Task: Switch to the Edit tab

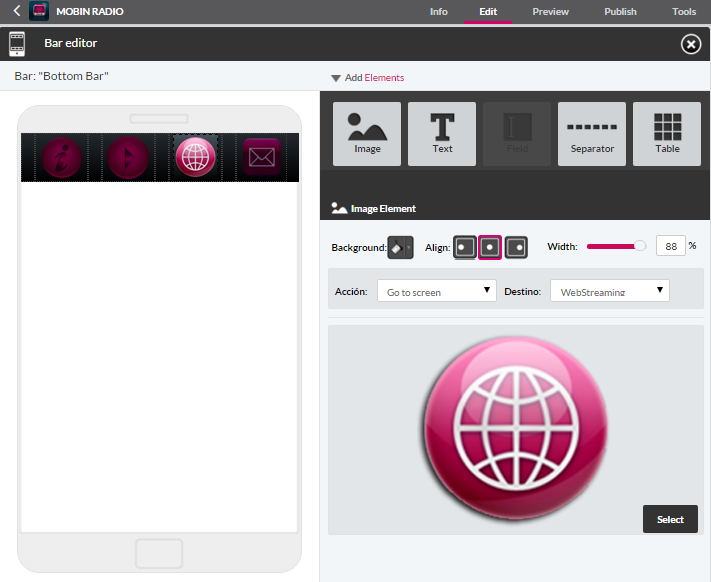Action: pyautogui.click(x=488, y=12)
